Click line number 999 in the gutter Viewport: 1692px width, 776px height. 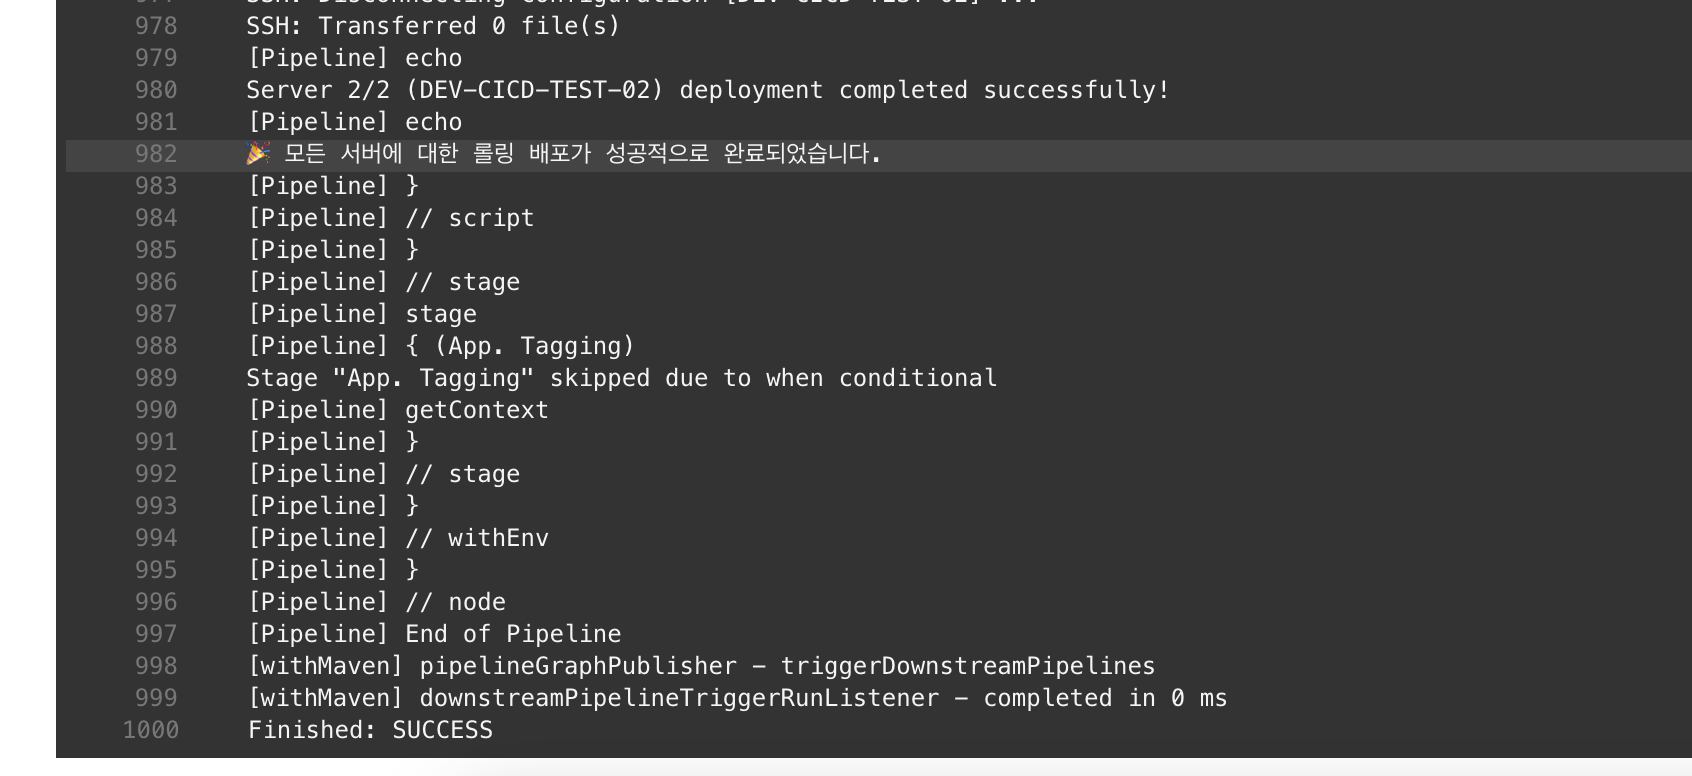click(x=156, y=698)
